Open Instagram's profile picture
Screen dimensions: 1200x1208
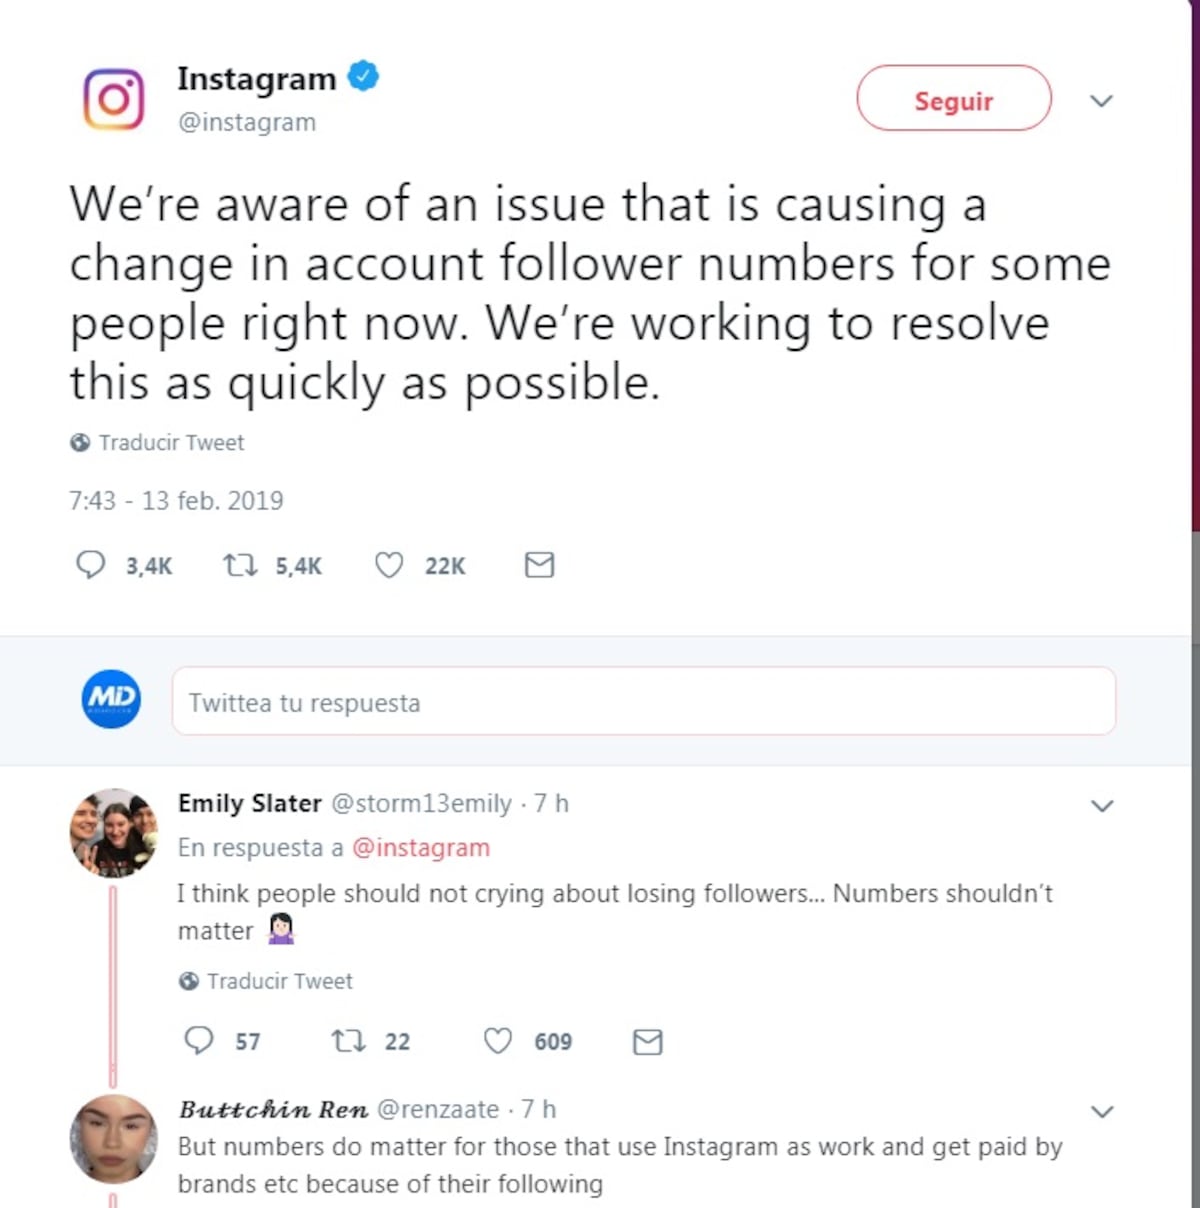[x=113, y=99]
